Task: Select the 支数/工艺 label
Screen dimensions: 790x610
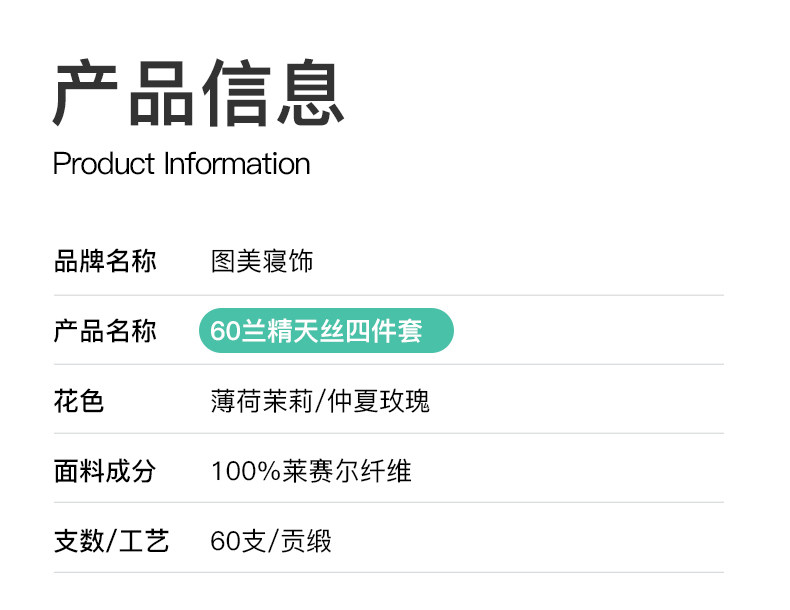Action: click(111, 541)
